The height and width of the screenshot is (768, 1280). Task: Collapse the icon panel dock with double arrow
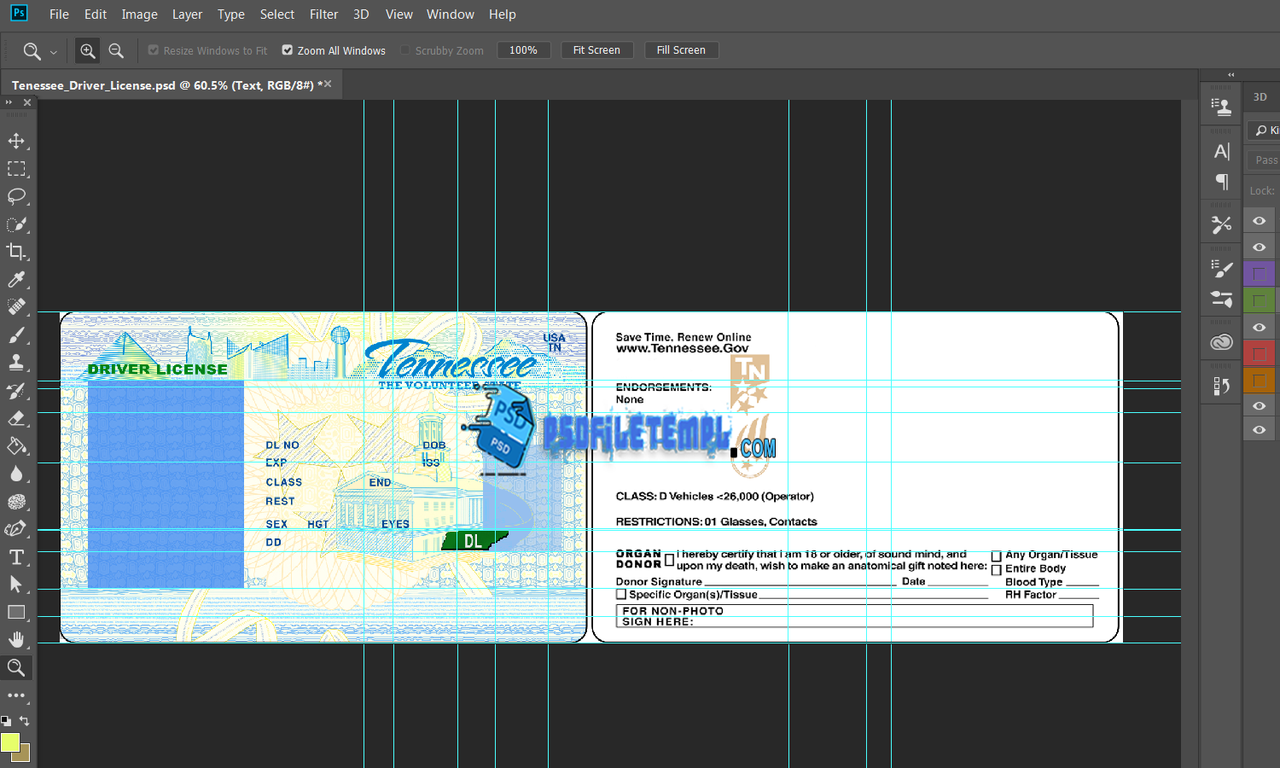tap(1231, 75)
